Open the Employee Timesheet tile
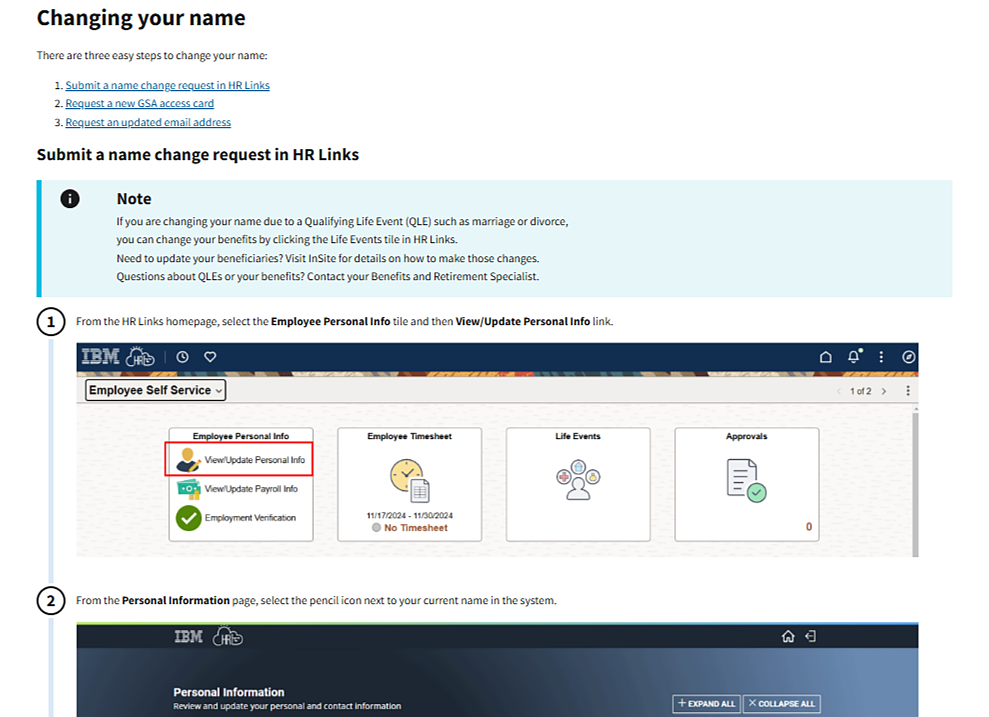 pos(409,484)
